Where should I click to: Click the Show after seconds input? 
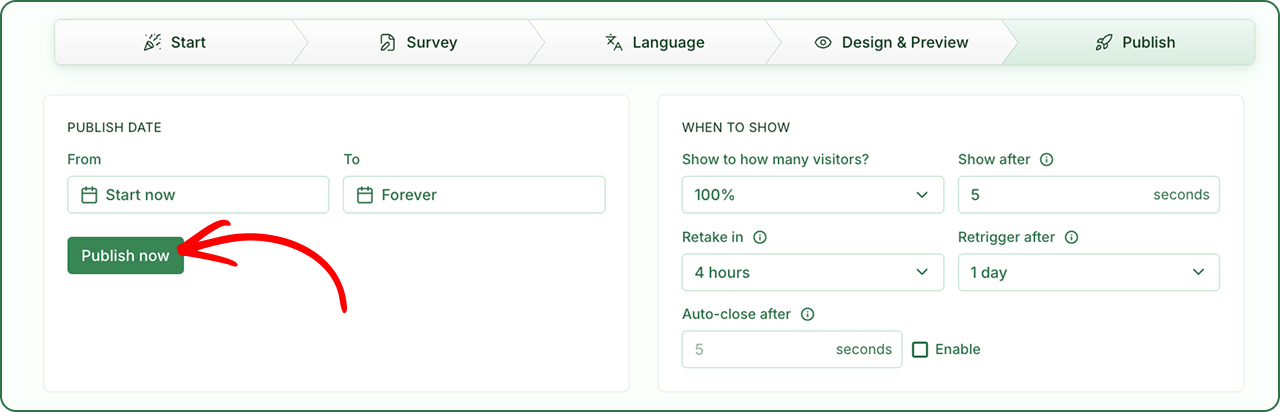pos(1089,195)
